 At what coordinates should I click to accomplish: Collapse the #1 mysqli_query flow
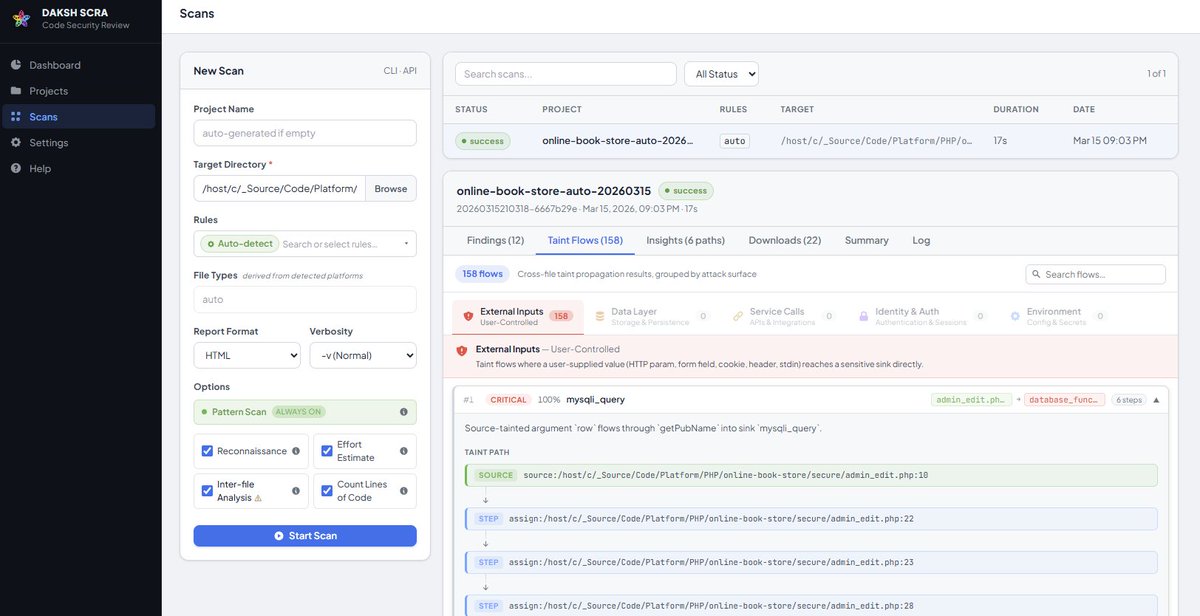1156,400
